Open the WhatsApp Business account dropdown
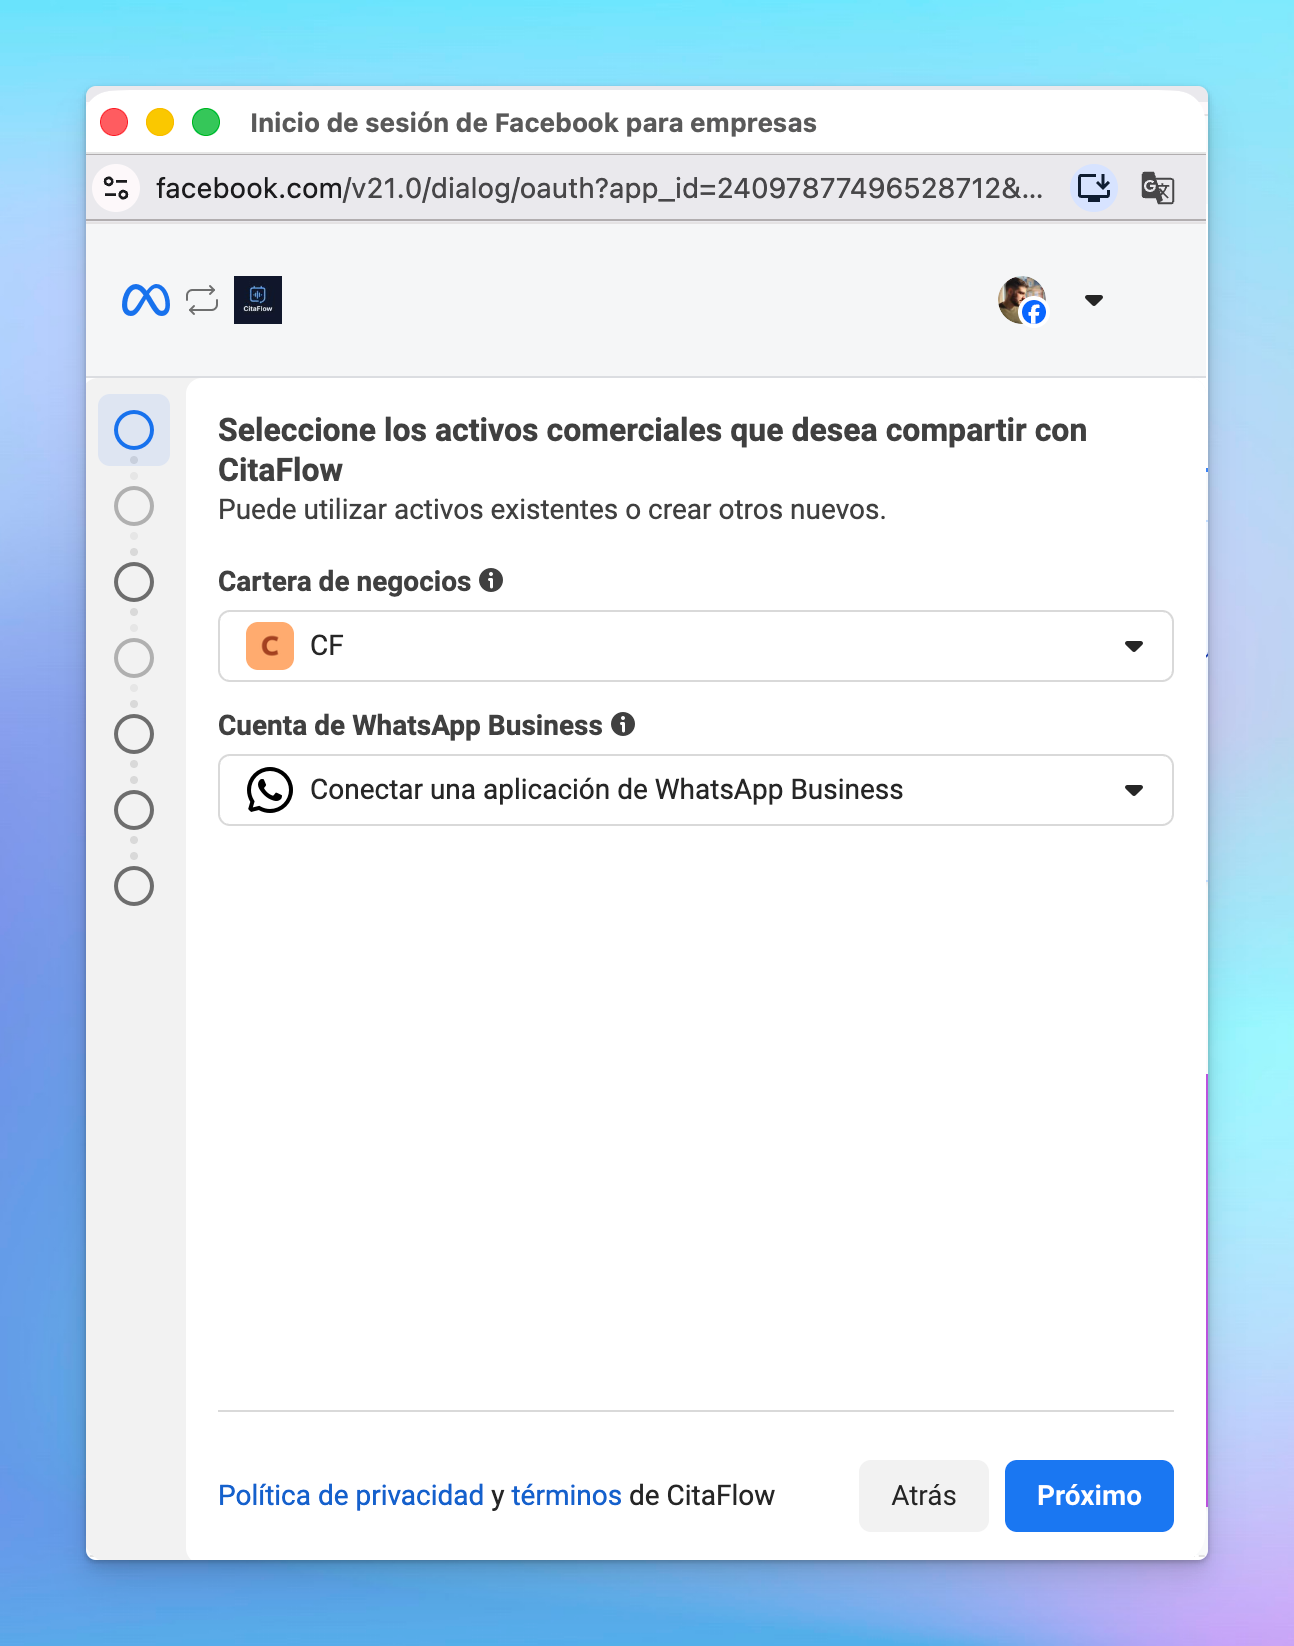The height and width of the screenshot is (1646, 1294). tap(696, 790)
